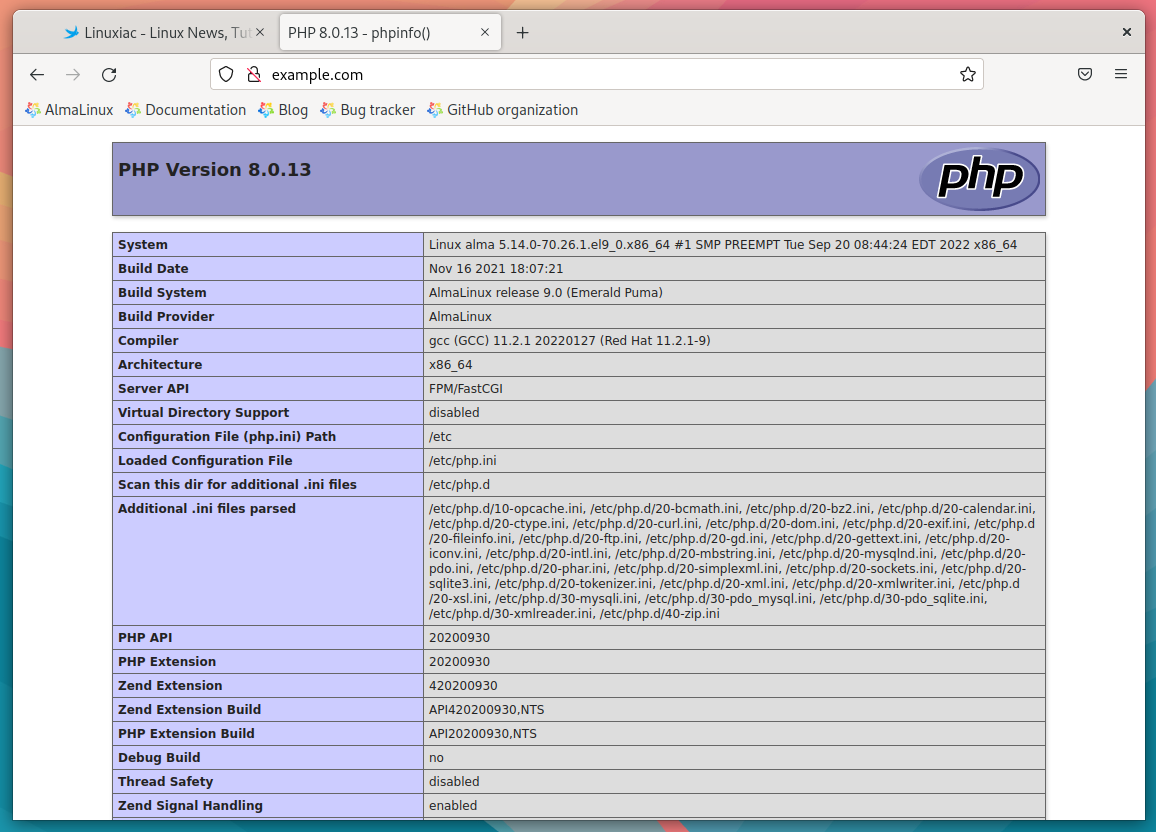Open the Blog bookmark

(283, 110)
